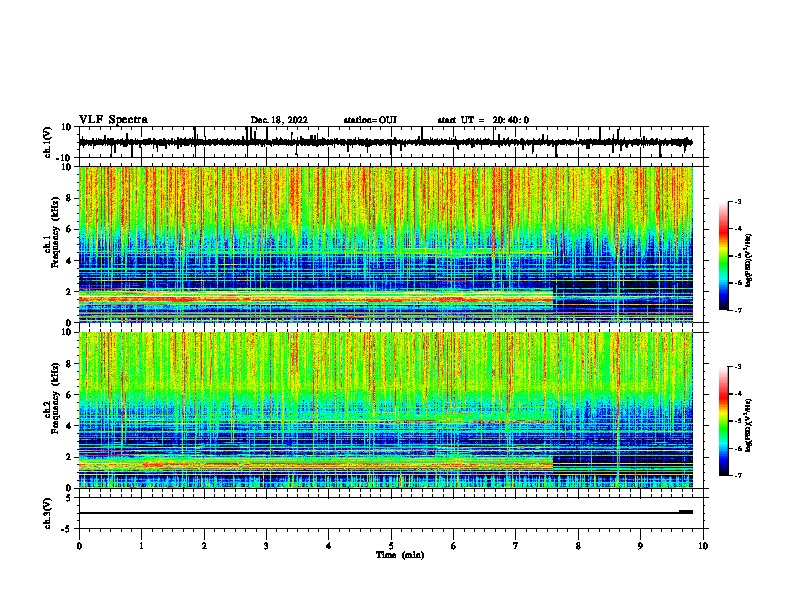Click time axis tick label "7"

[516, 546]
